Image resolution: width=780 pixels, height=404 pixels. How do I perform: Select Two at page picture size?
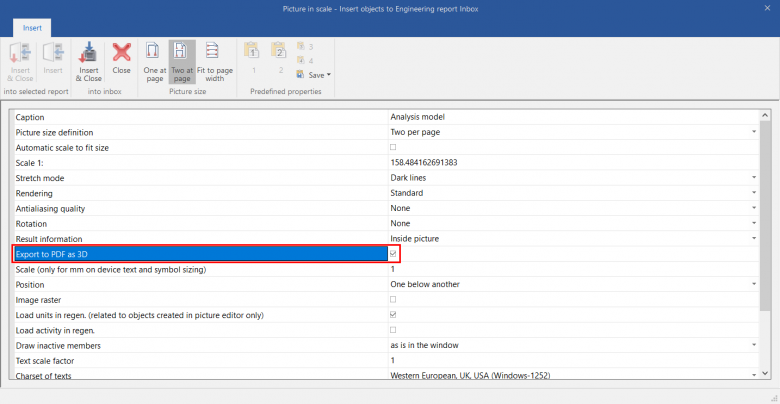coord(182,62)
